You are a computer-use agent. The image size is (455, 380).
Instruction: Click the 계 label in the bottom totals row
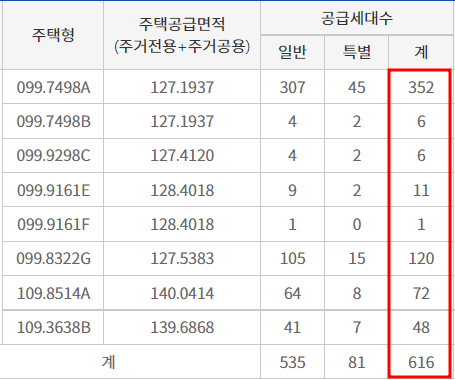[108, 362]
